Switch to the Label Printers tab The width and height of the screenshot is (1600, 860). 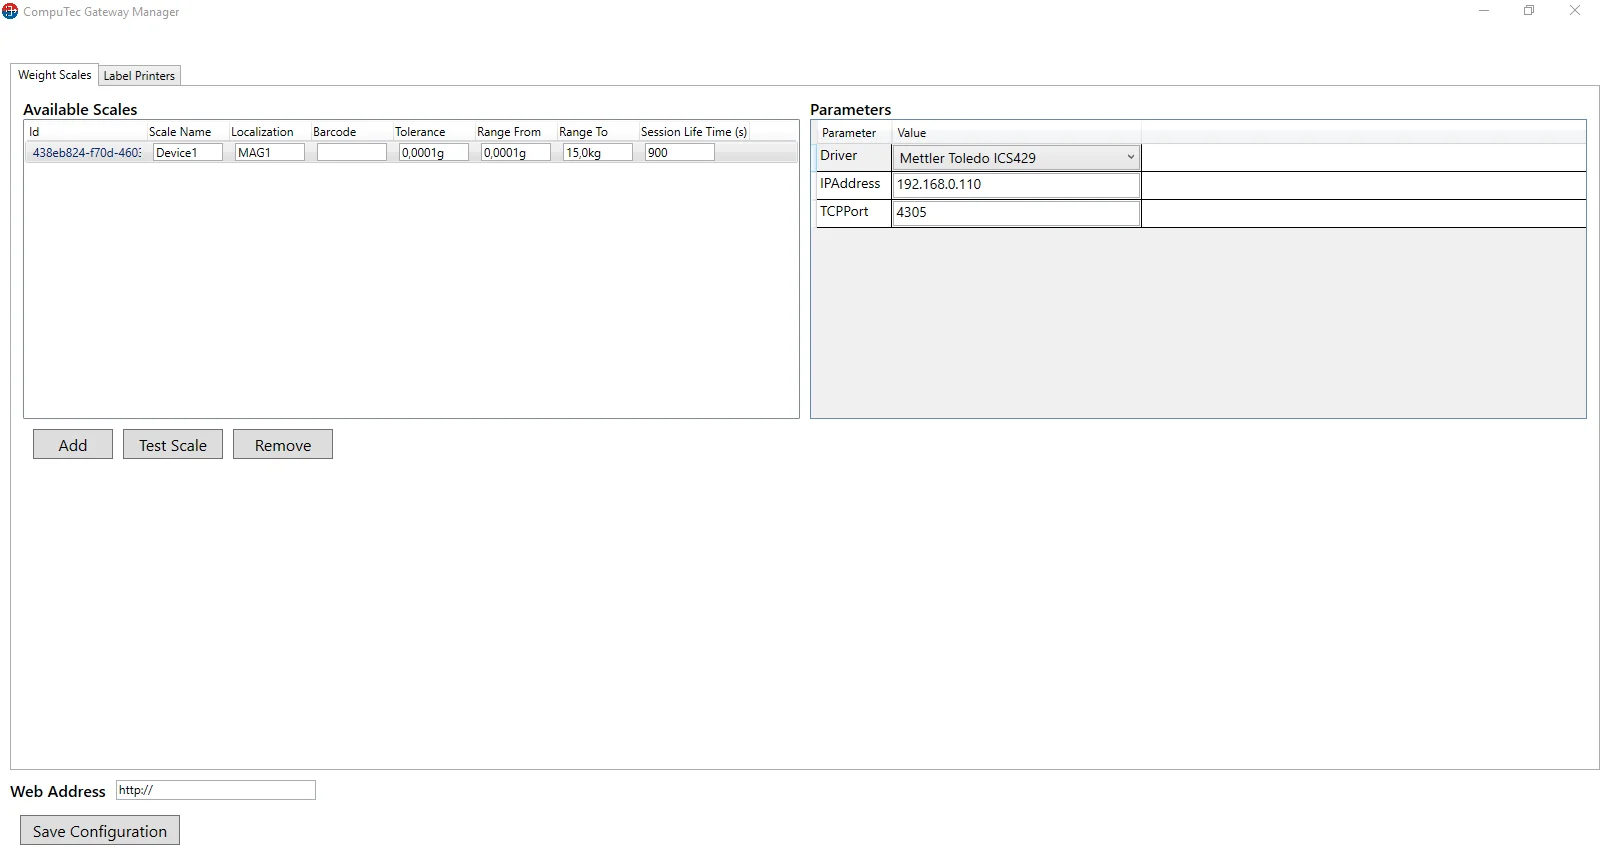[139, 76]
